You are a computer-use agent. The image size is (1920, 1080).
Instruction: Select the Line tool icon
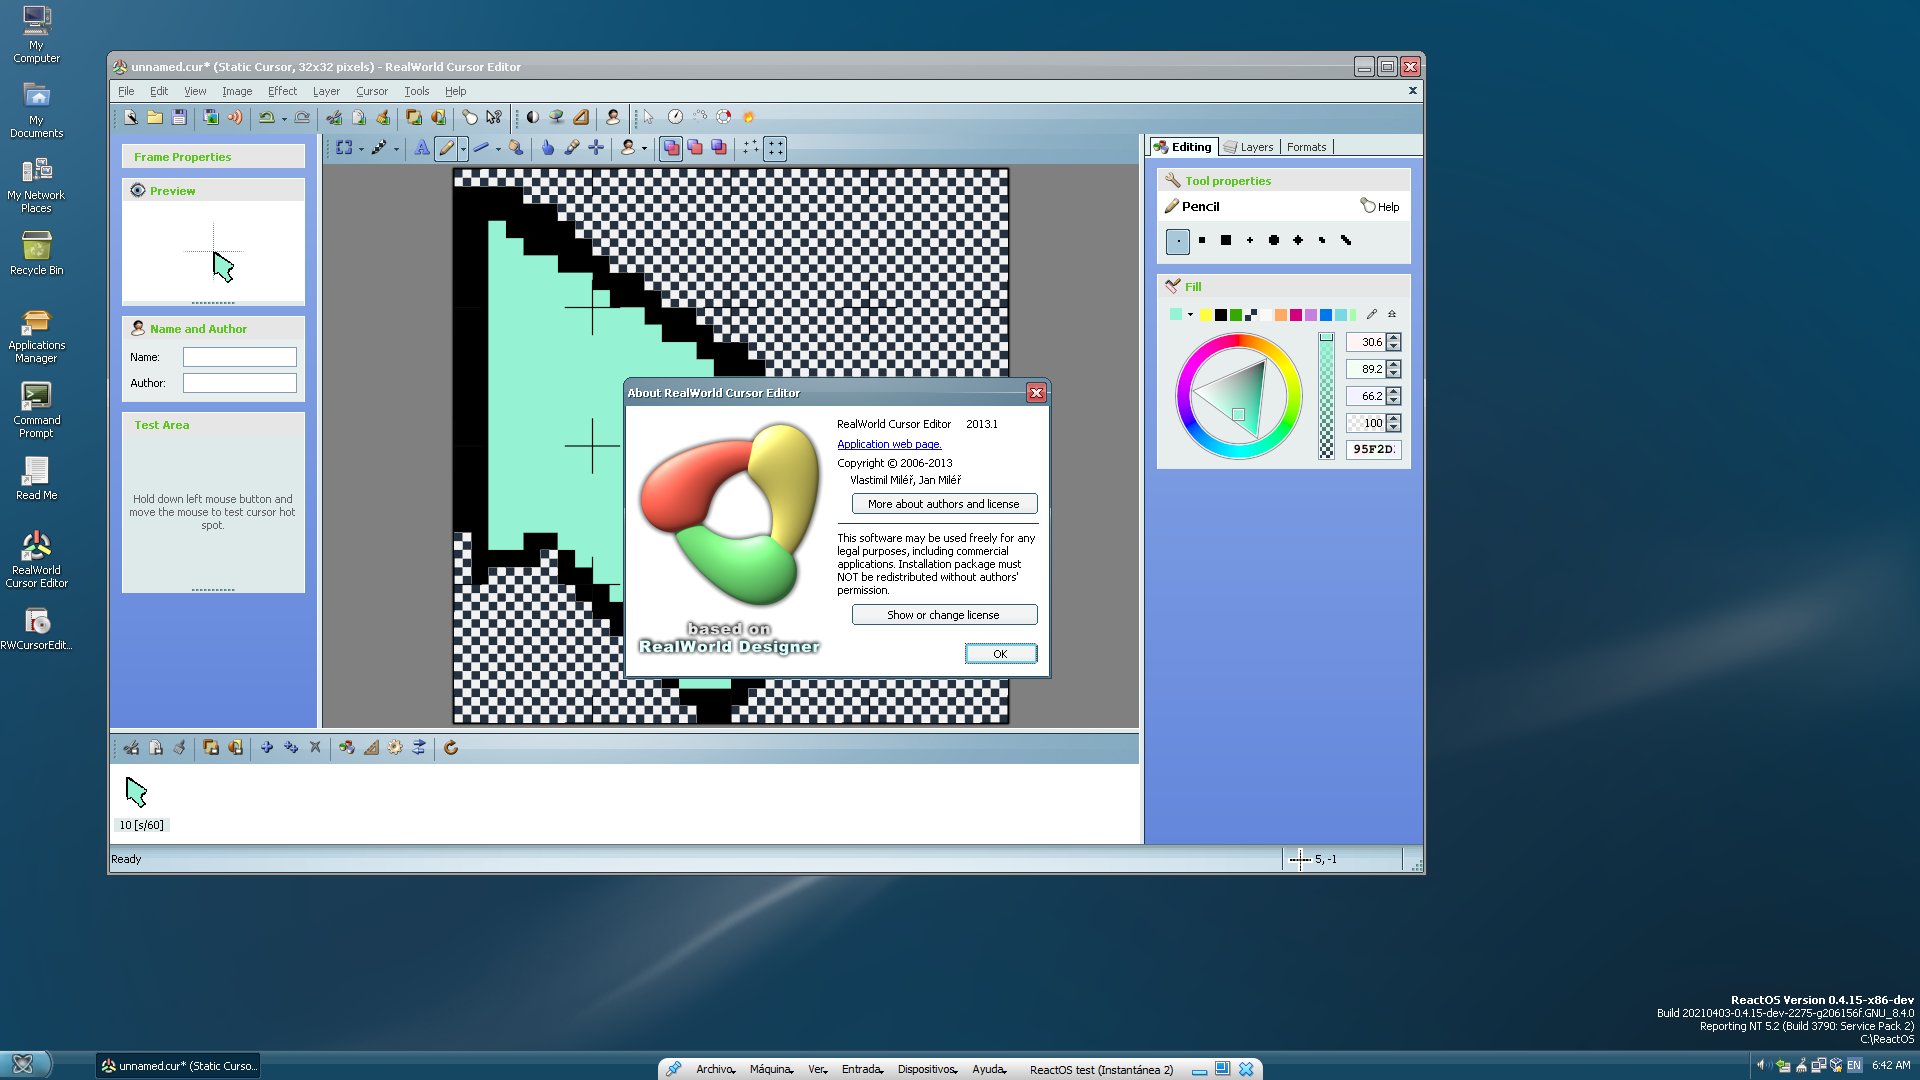[481, 148]
